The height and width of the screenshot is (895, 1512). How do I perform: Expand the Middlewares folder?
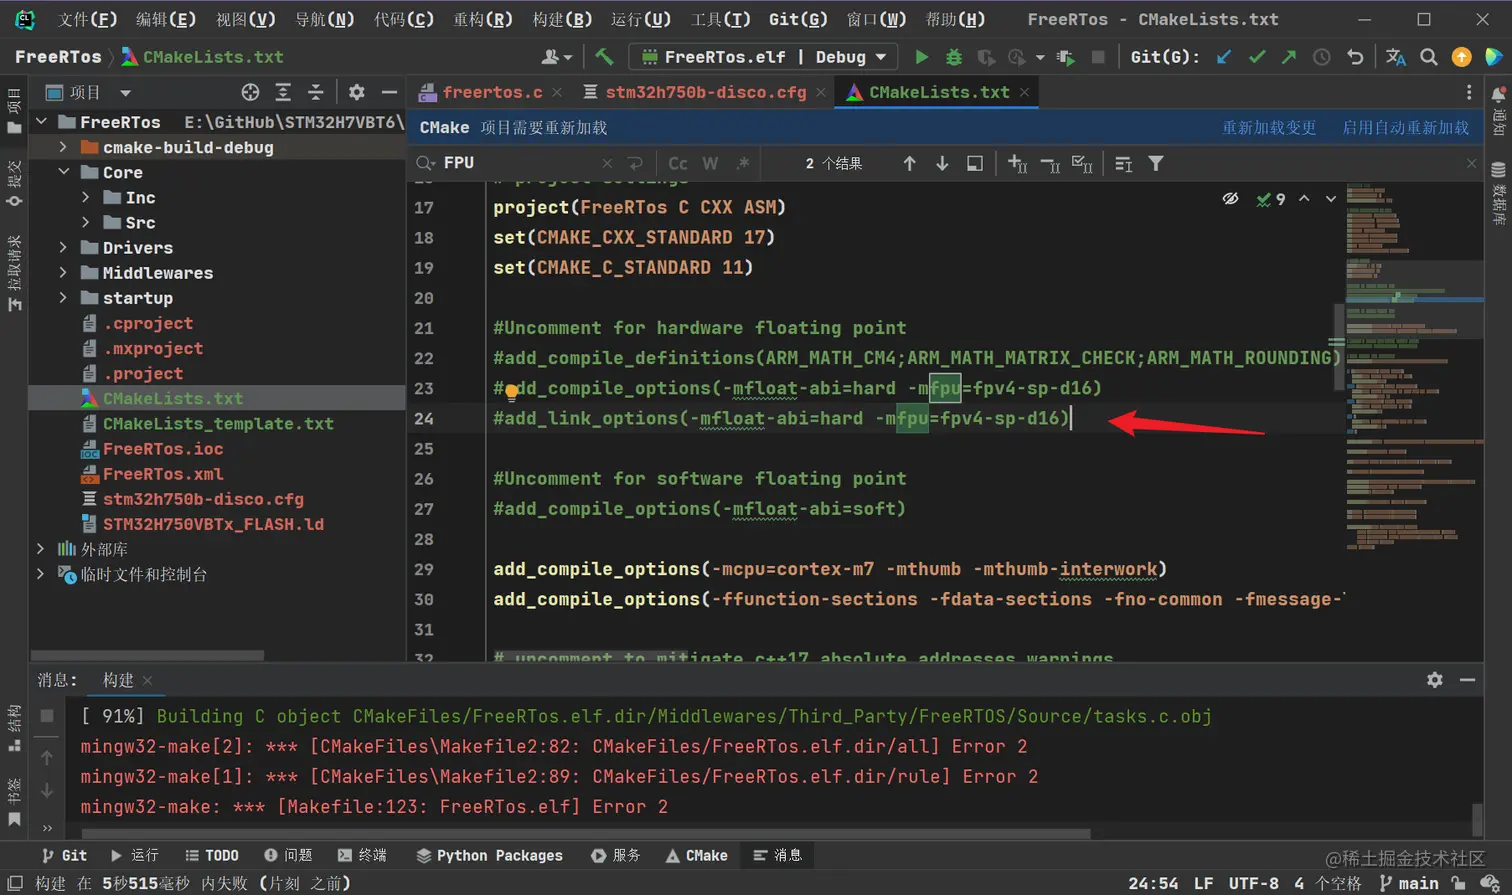[63, 272]
